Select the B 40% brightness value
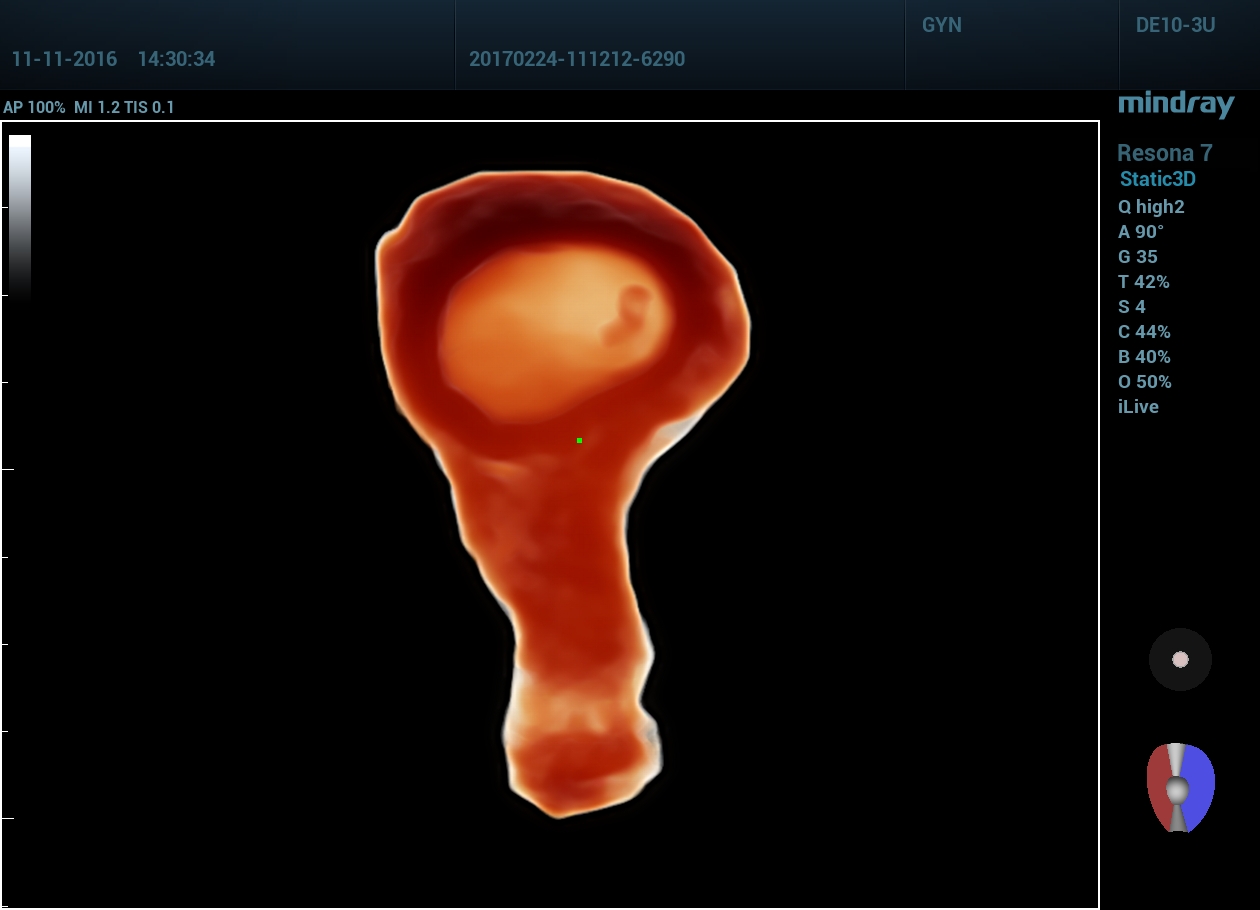1260x910 pixels. click(x=1144, y=357)
